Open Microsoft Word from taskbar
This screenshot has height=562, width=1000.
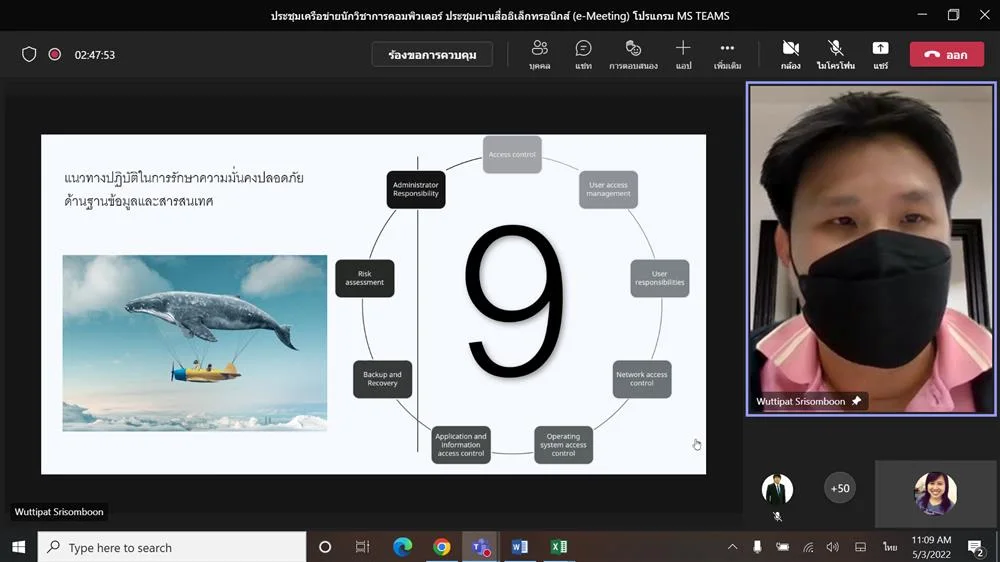[x=520, y=547]
